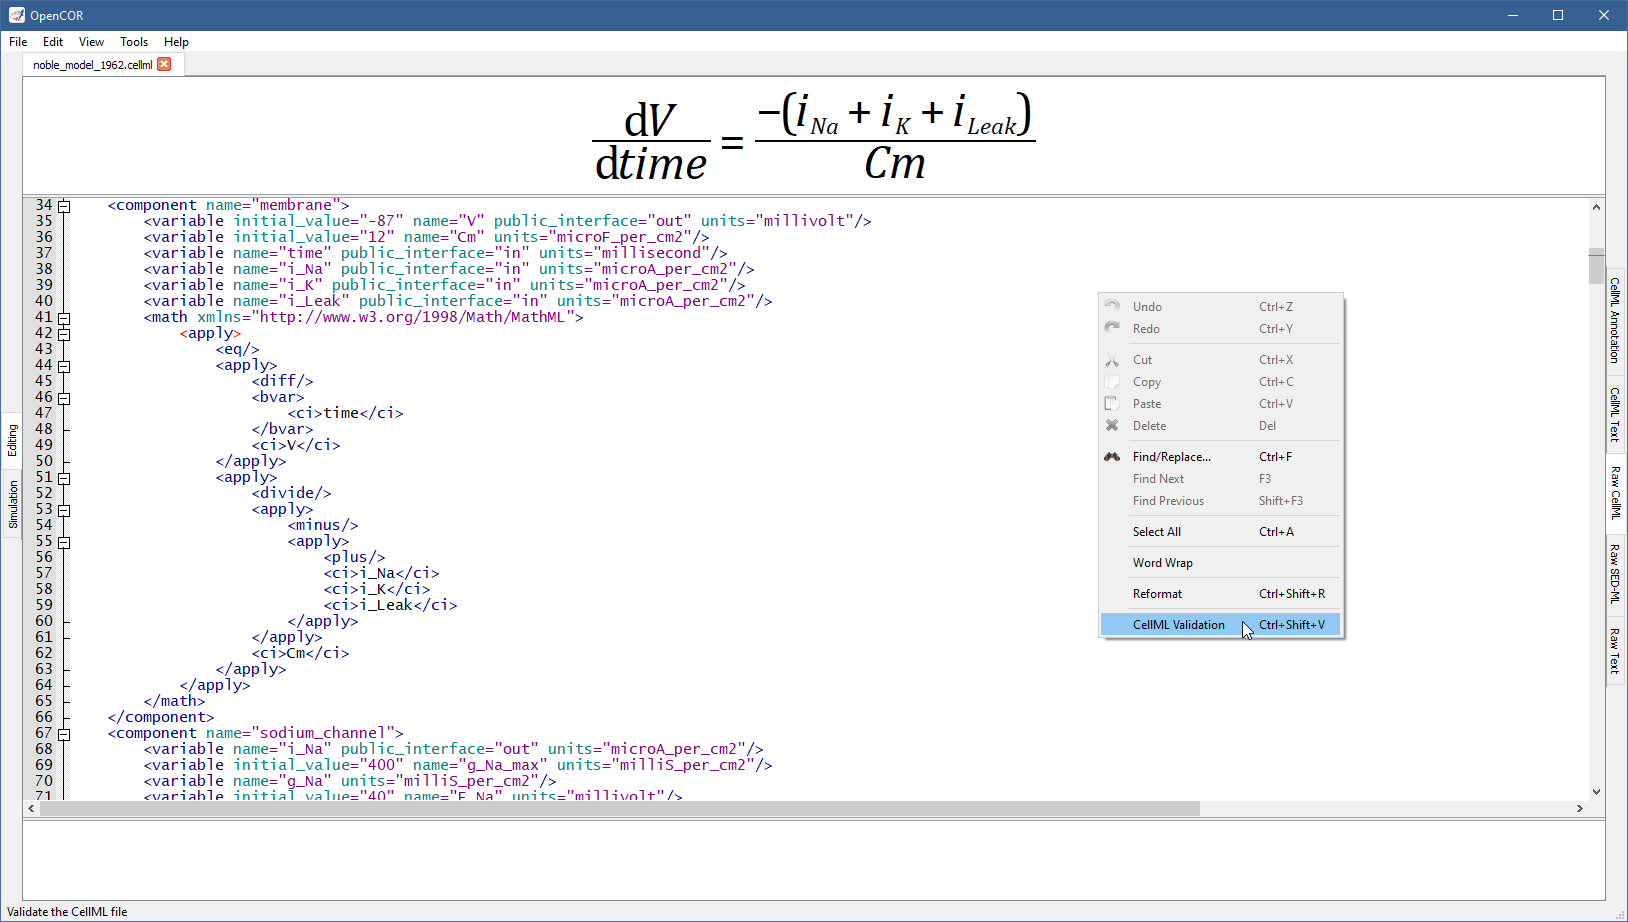1628x922 pixels.
Task: Click the Find/Replace binoculars icon
Action: (1112, 457)
